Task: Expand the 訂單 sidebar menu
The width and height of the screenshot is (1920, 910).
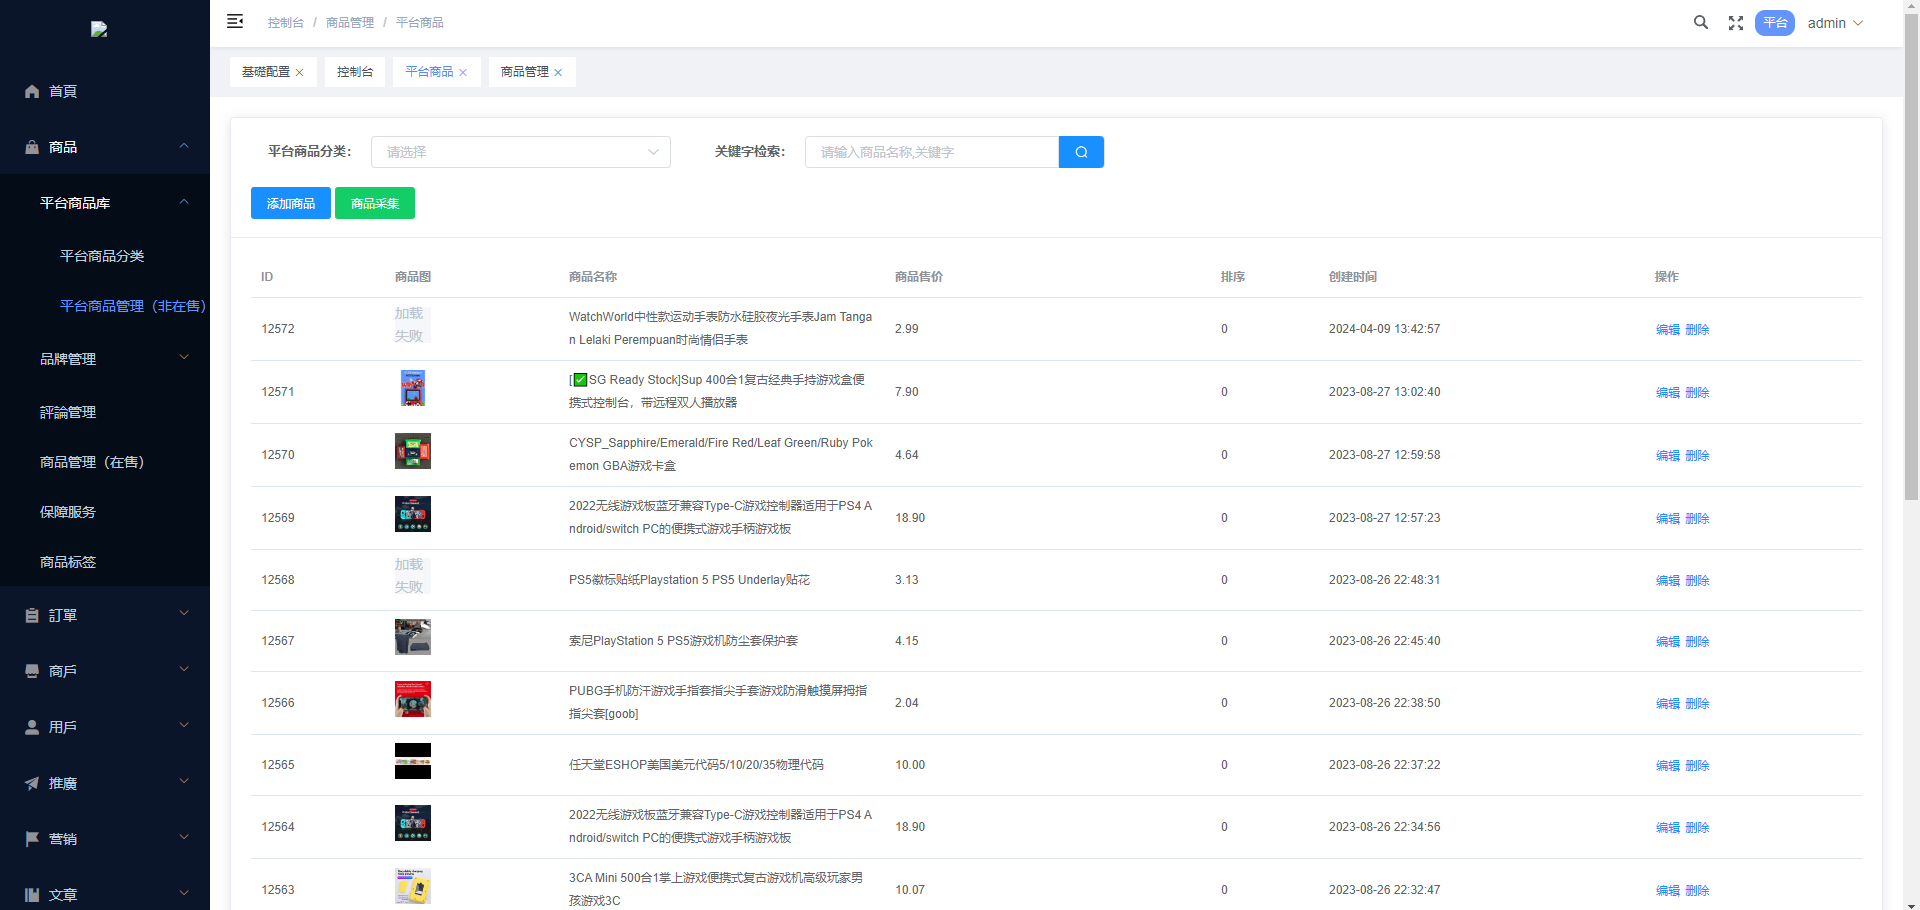Action: tap(105, 616)
